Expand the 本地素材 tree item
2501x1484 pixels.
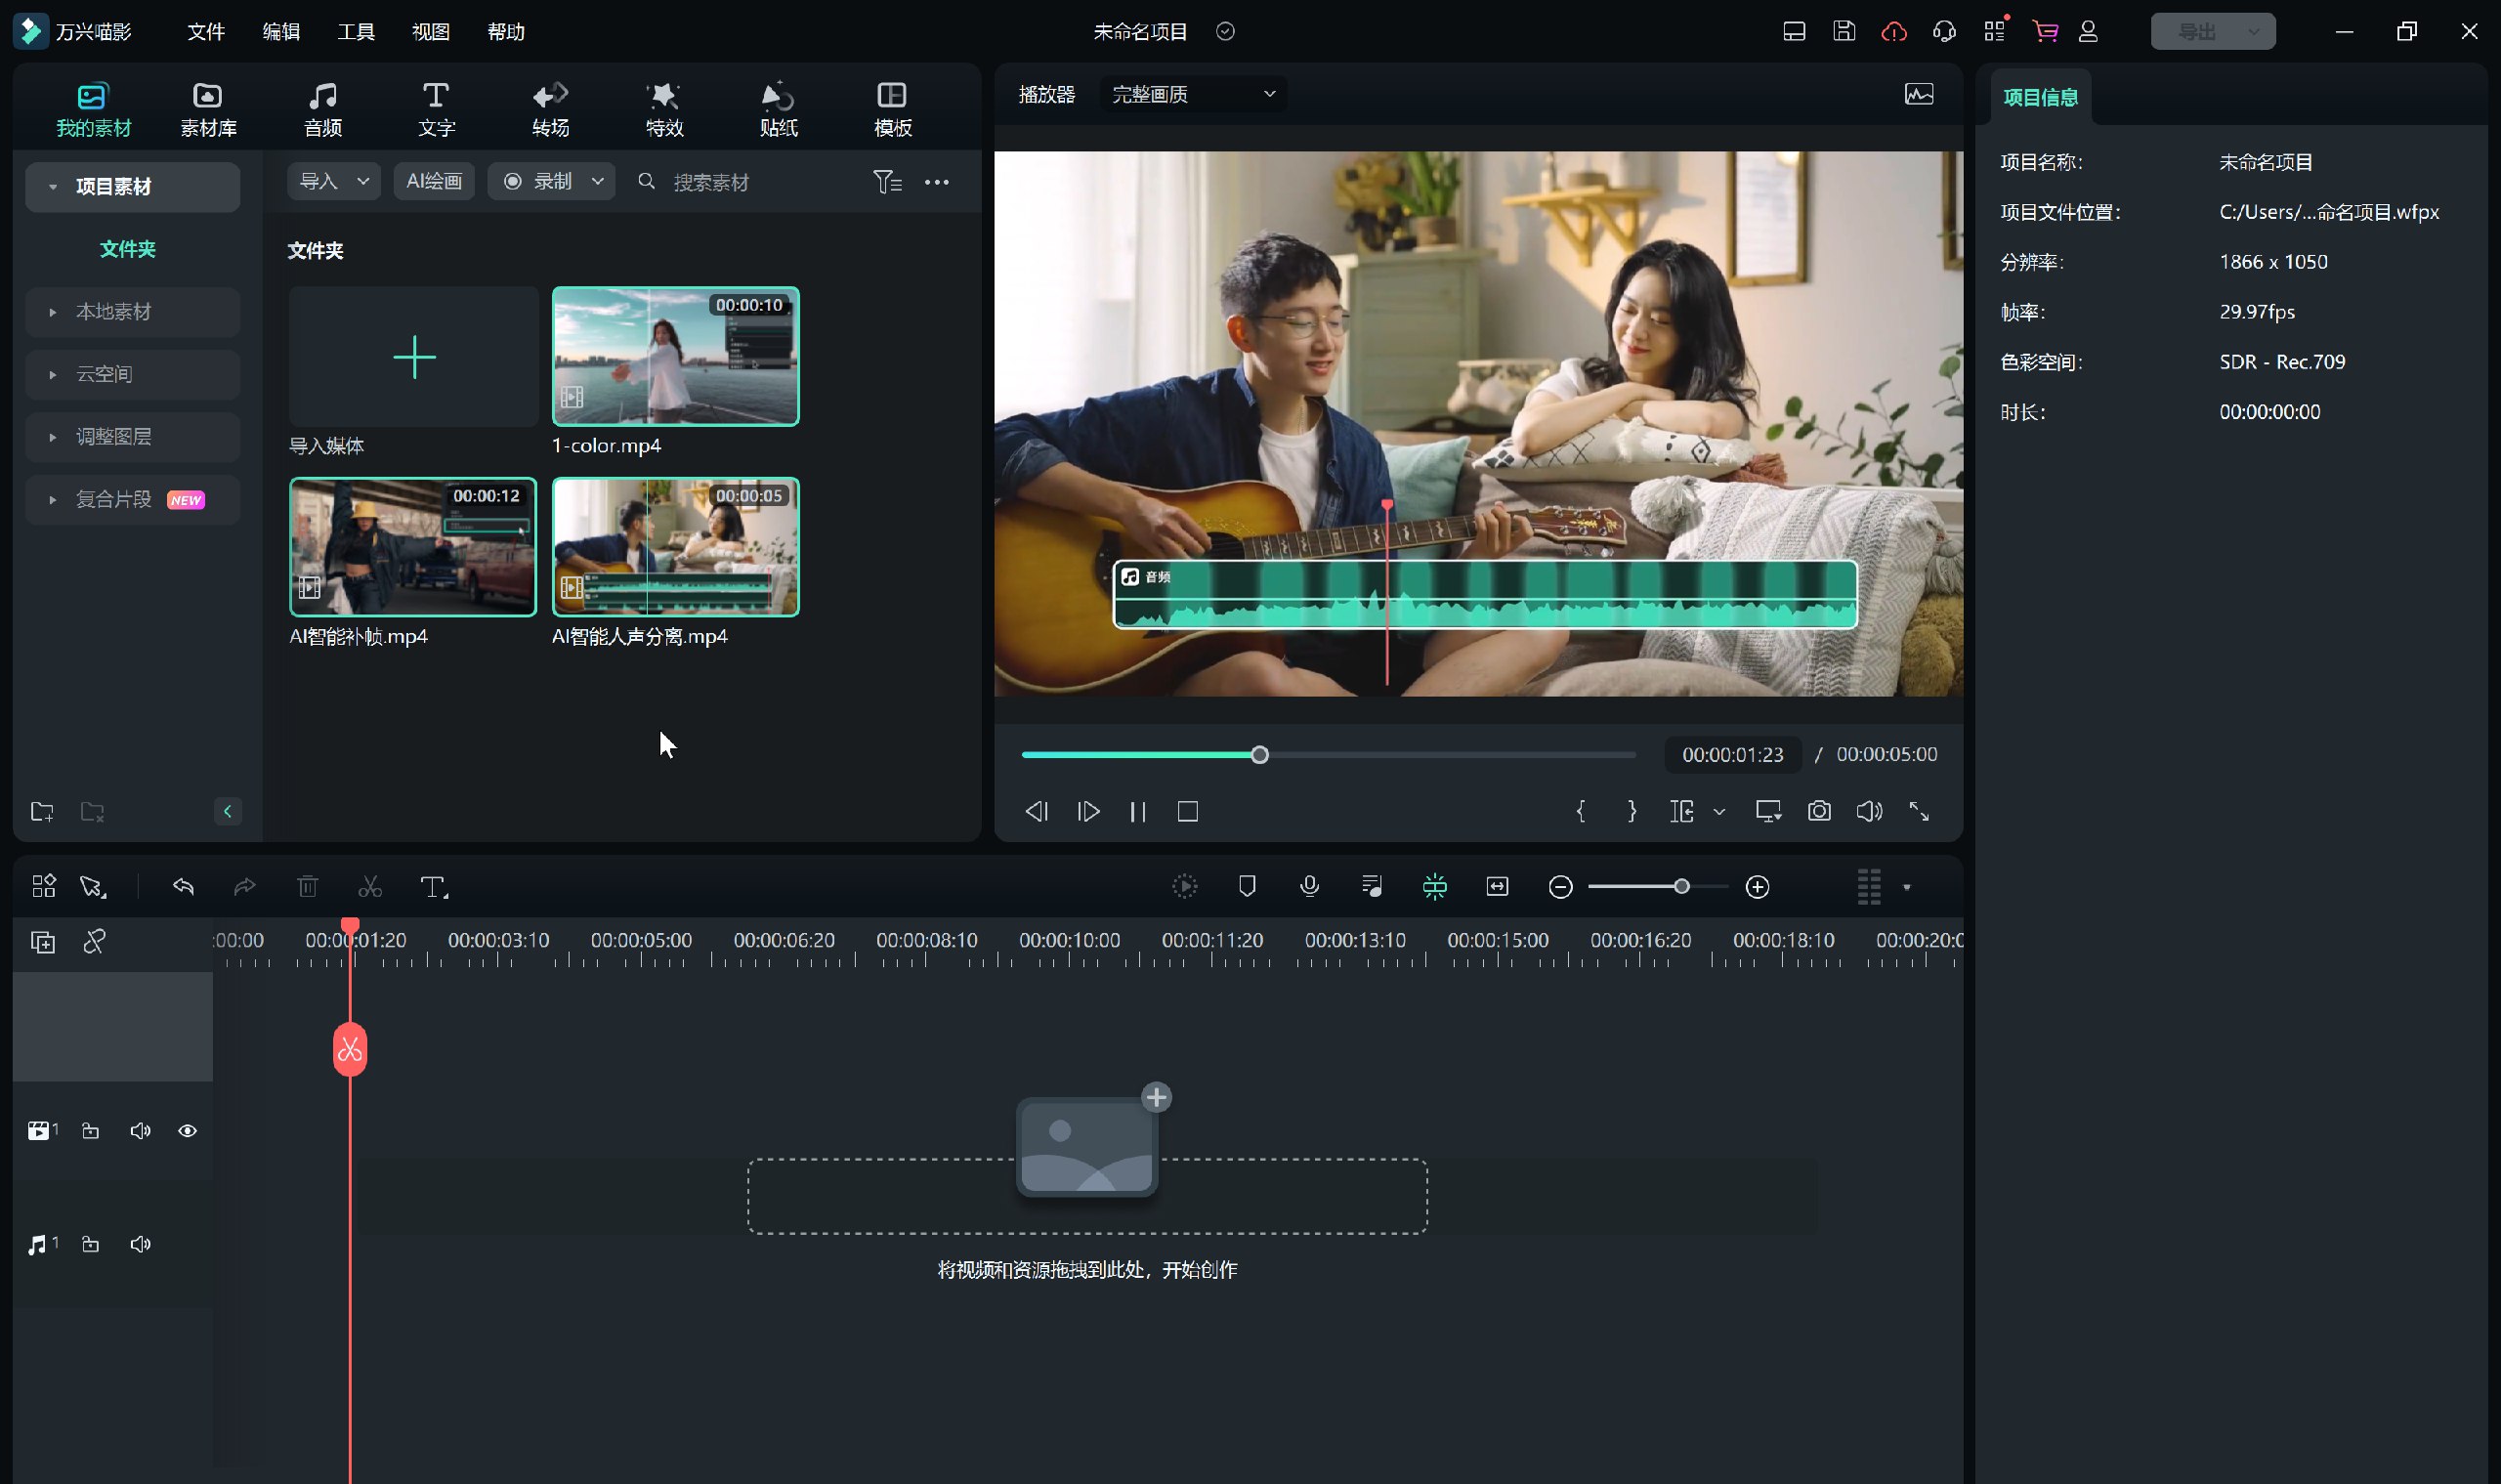(x=52, y=312)
